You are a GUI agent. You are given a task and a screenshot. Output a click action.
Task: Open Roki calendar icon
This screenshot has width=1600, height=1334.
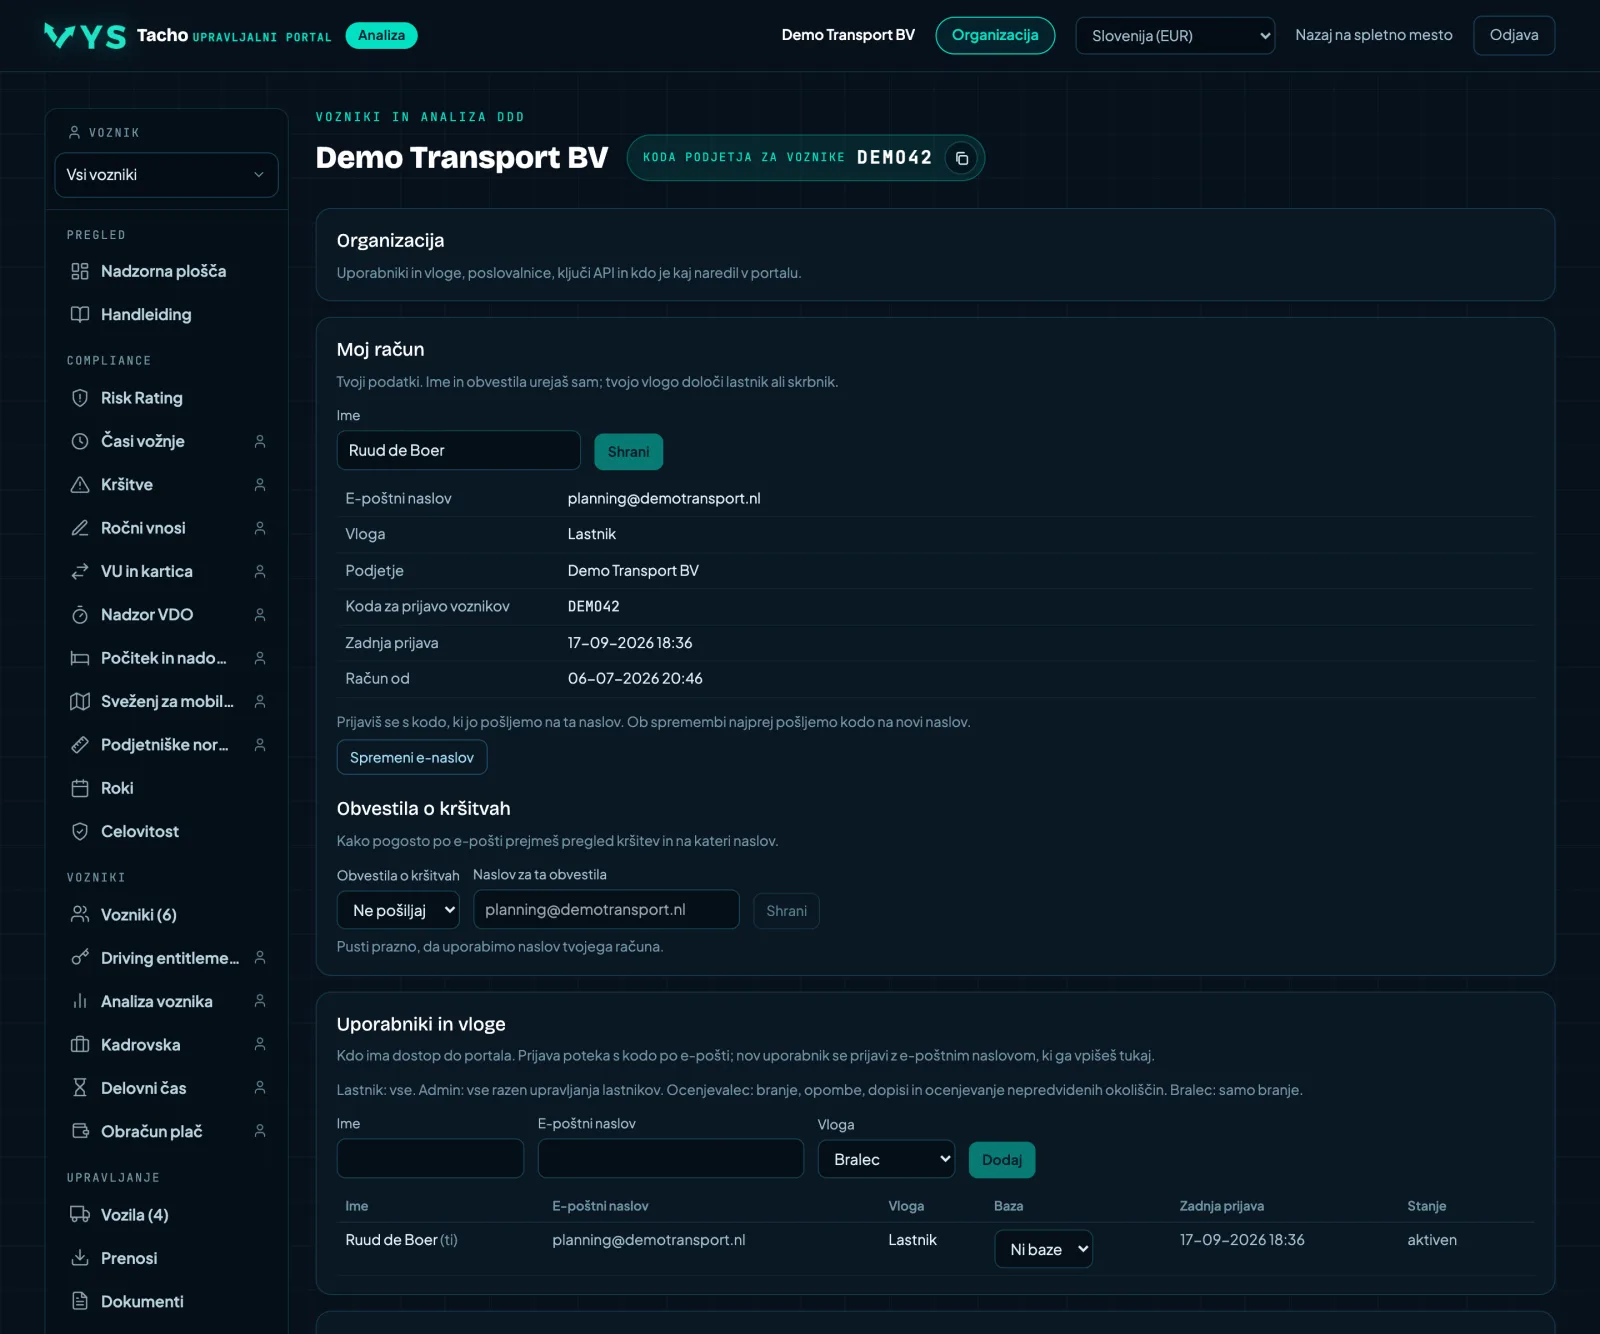click(80, 788)
